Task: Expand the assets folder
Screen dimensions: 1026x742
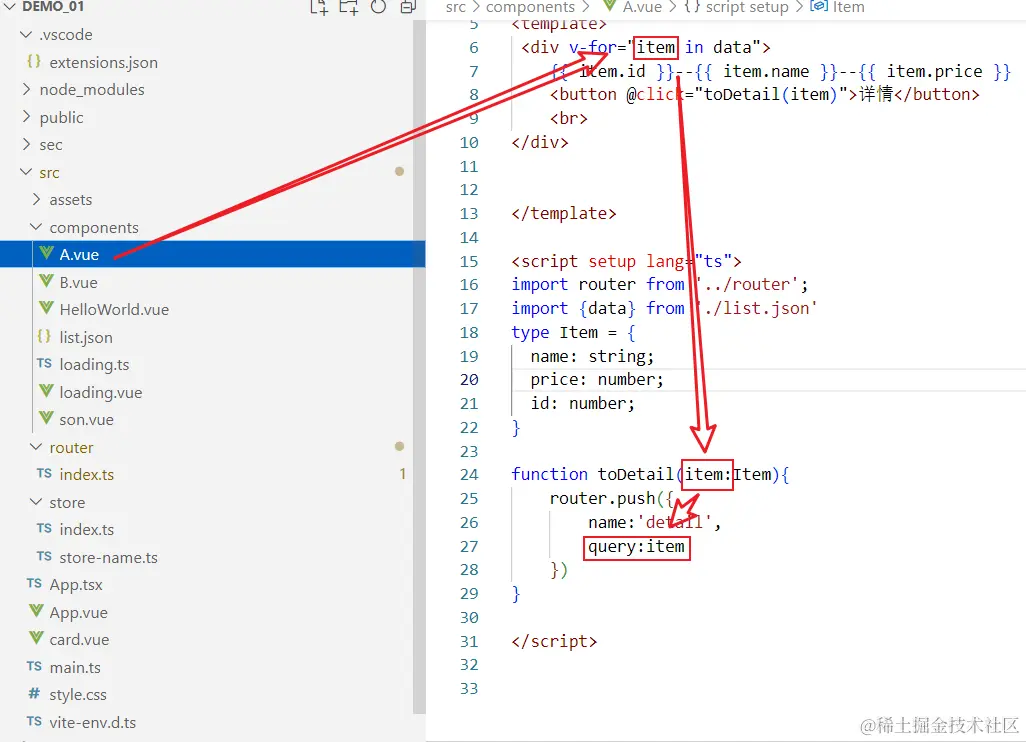Action: point(36,199)
